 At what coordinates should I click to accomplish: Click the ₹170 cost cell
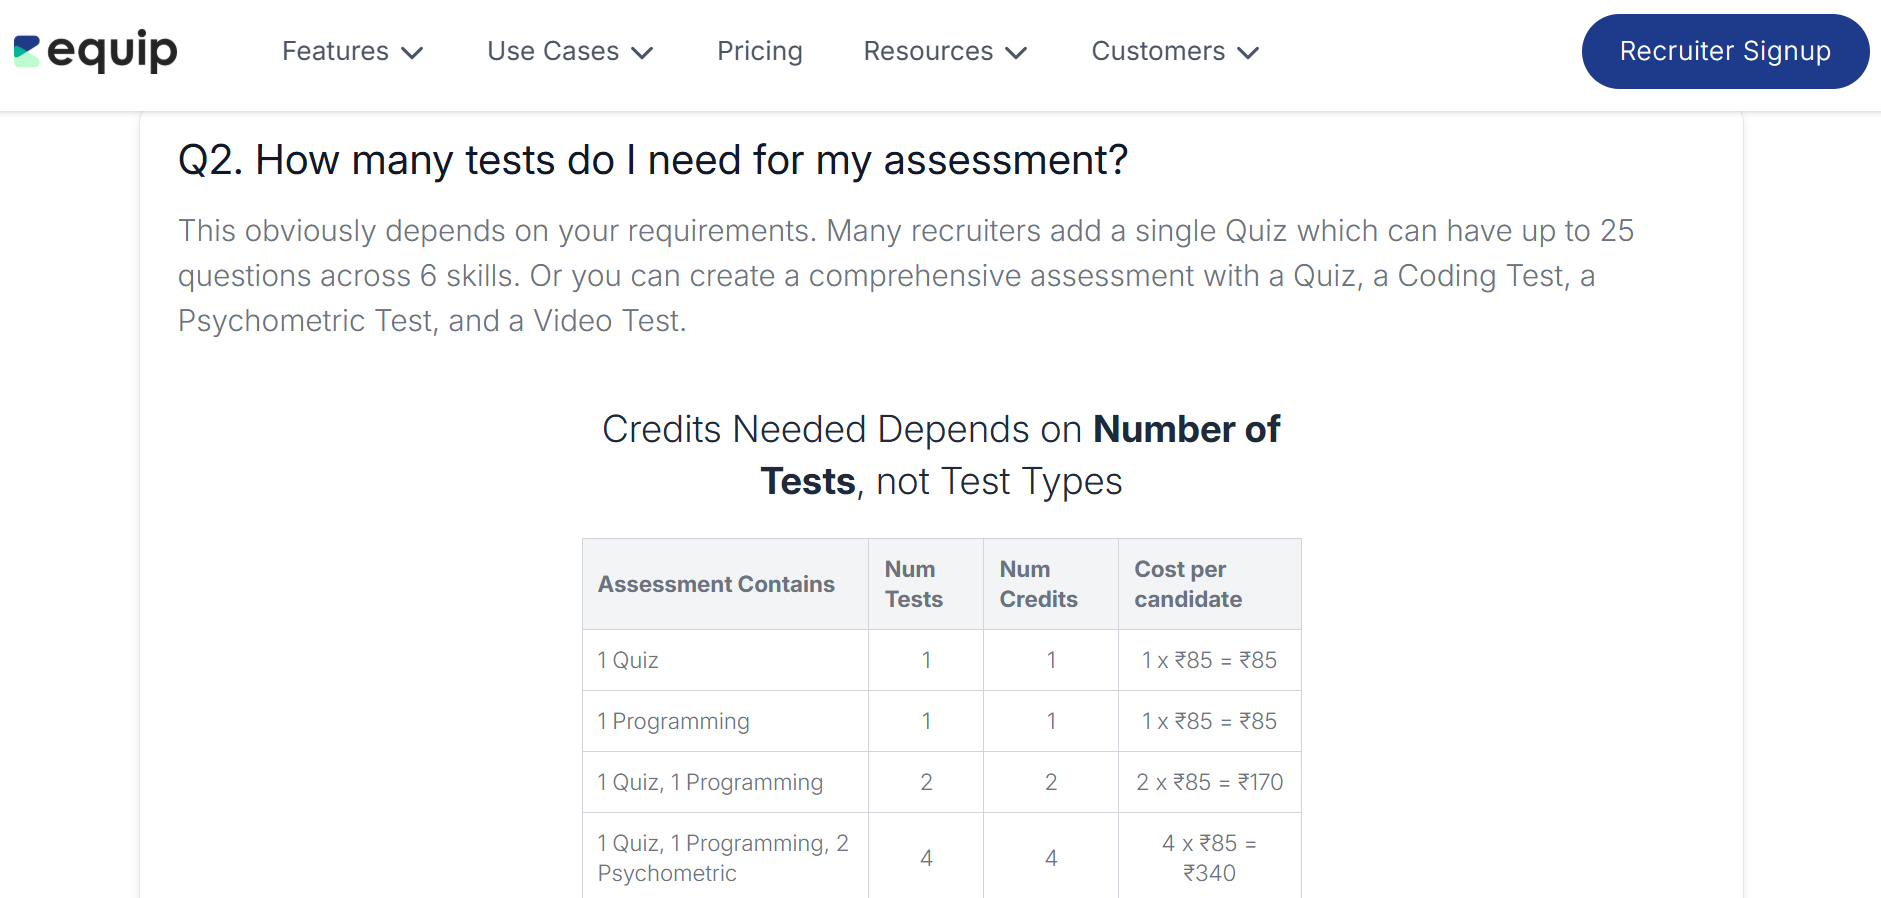(1209, 782)
